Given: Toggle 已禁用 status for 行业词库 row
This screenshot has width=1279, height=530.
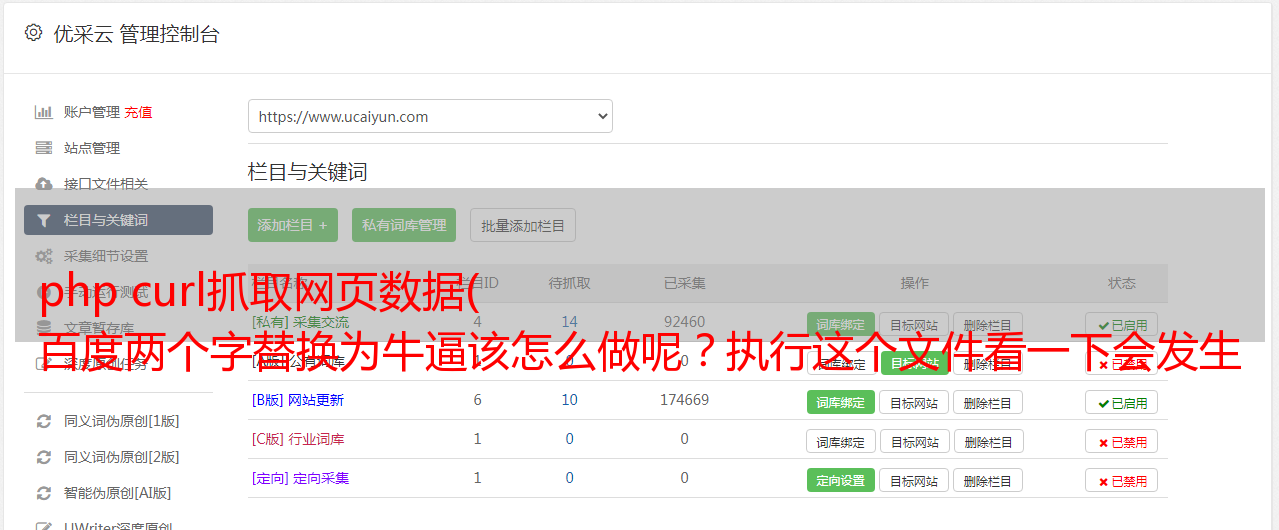Looking at the screenshot, I should 1122,441.
